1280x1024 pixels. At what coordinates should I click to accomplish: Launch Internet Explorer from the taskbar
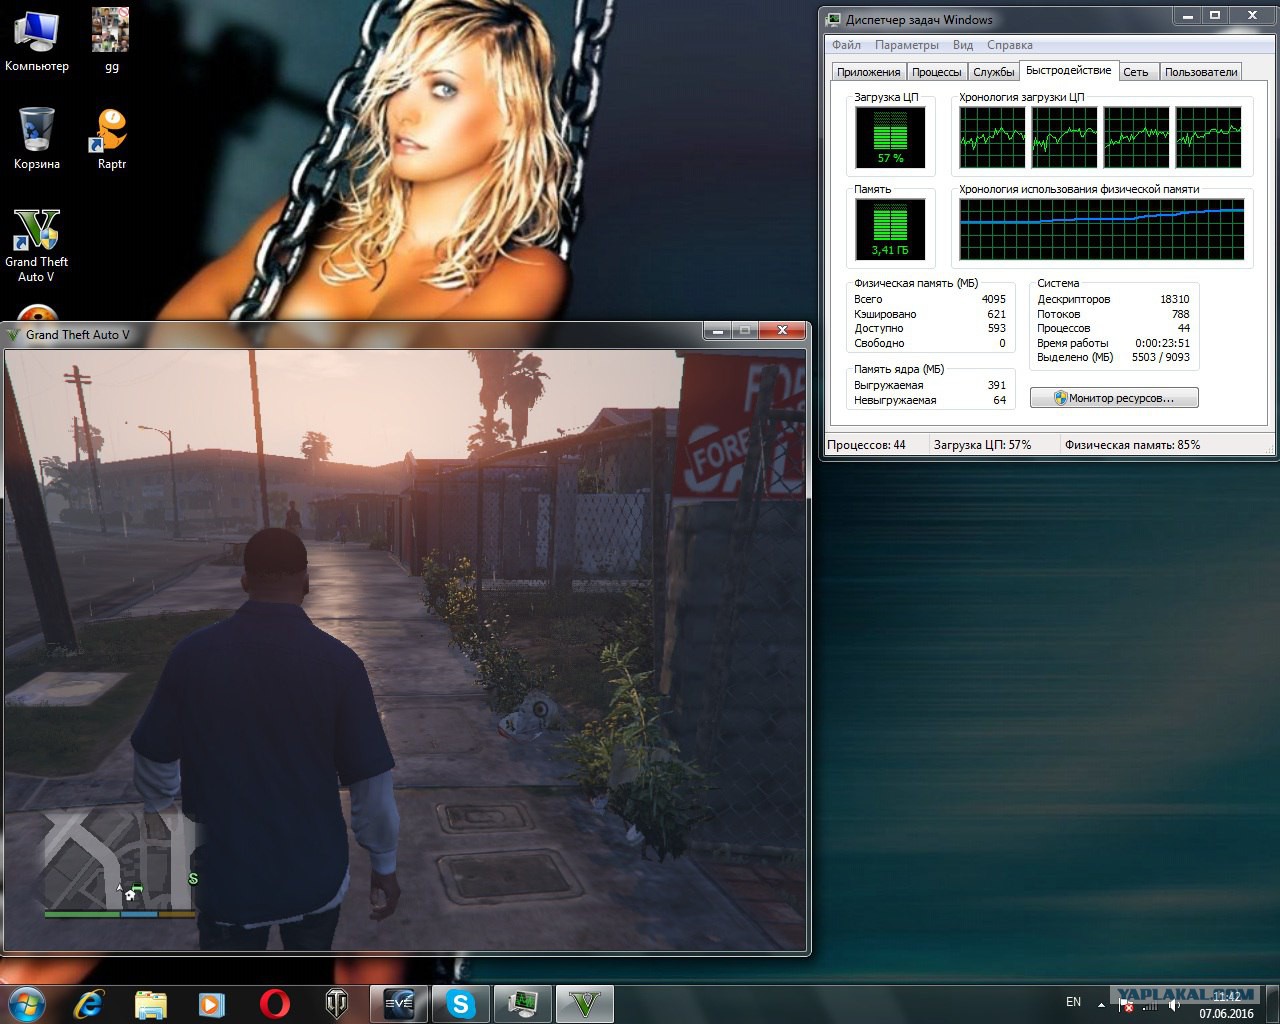coord(88,1003)
